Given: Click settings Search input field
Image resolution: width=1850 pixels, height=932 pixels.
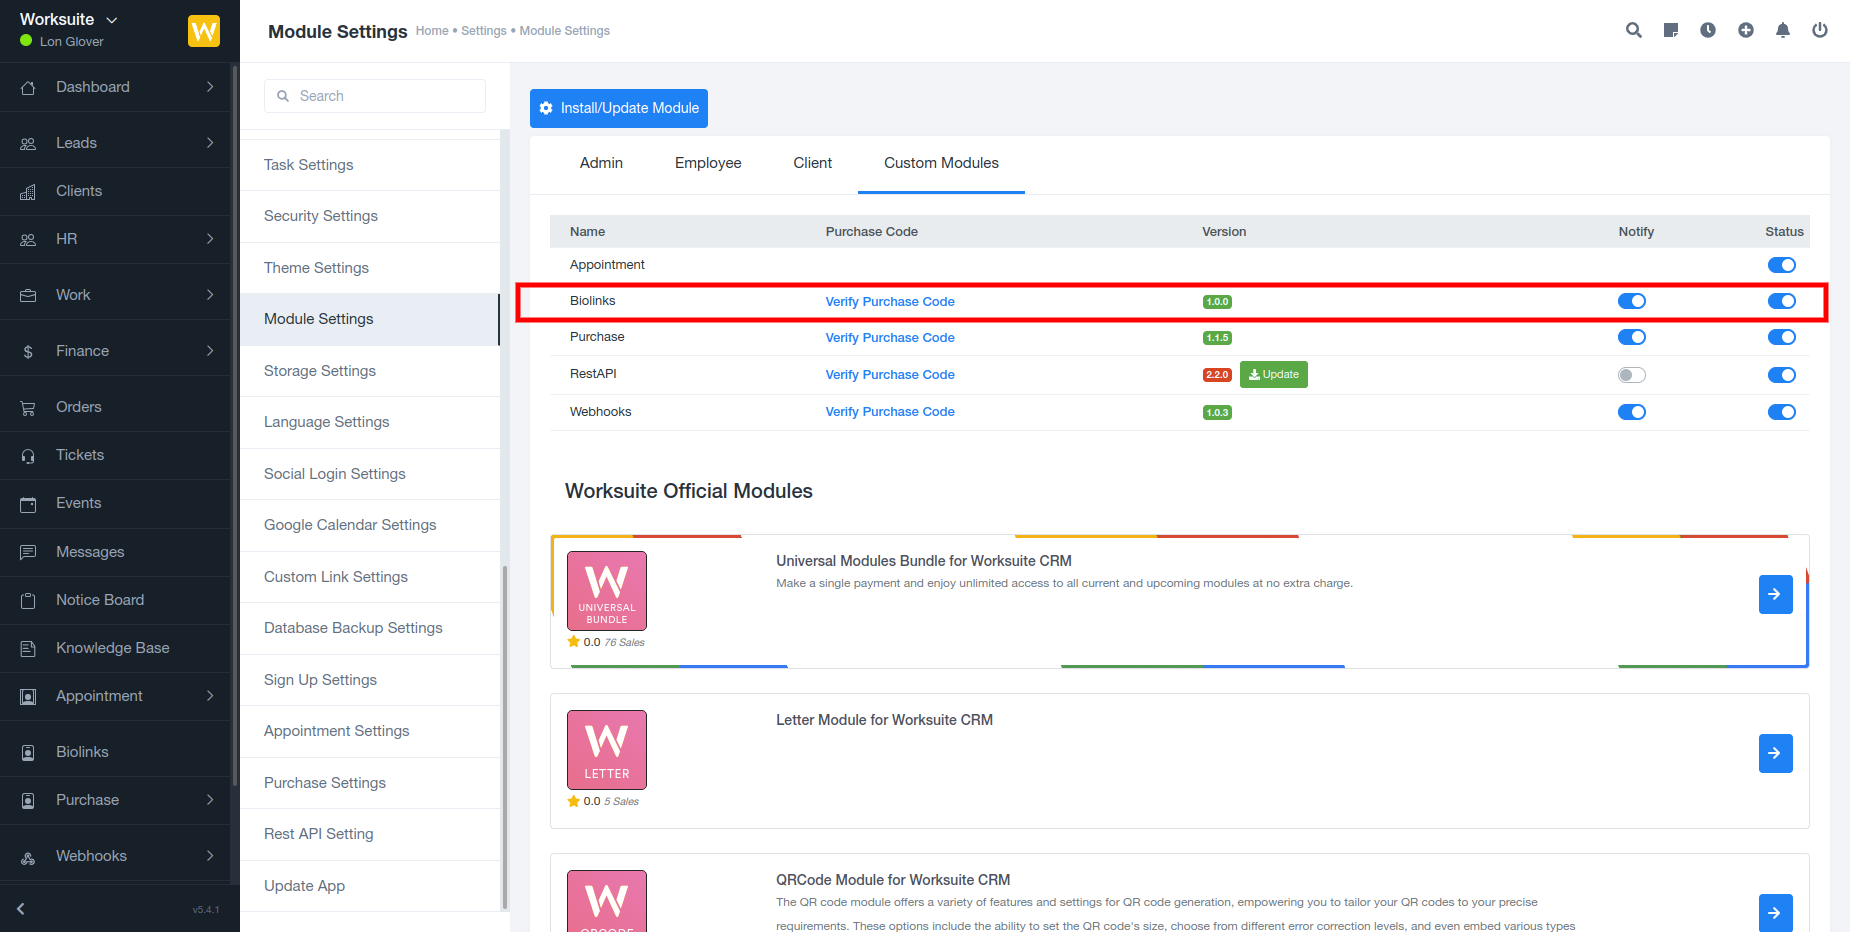Looking at the screenshot, I should click(375, 96).
